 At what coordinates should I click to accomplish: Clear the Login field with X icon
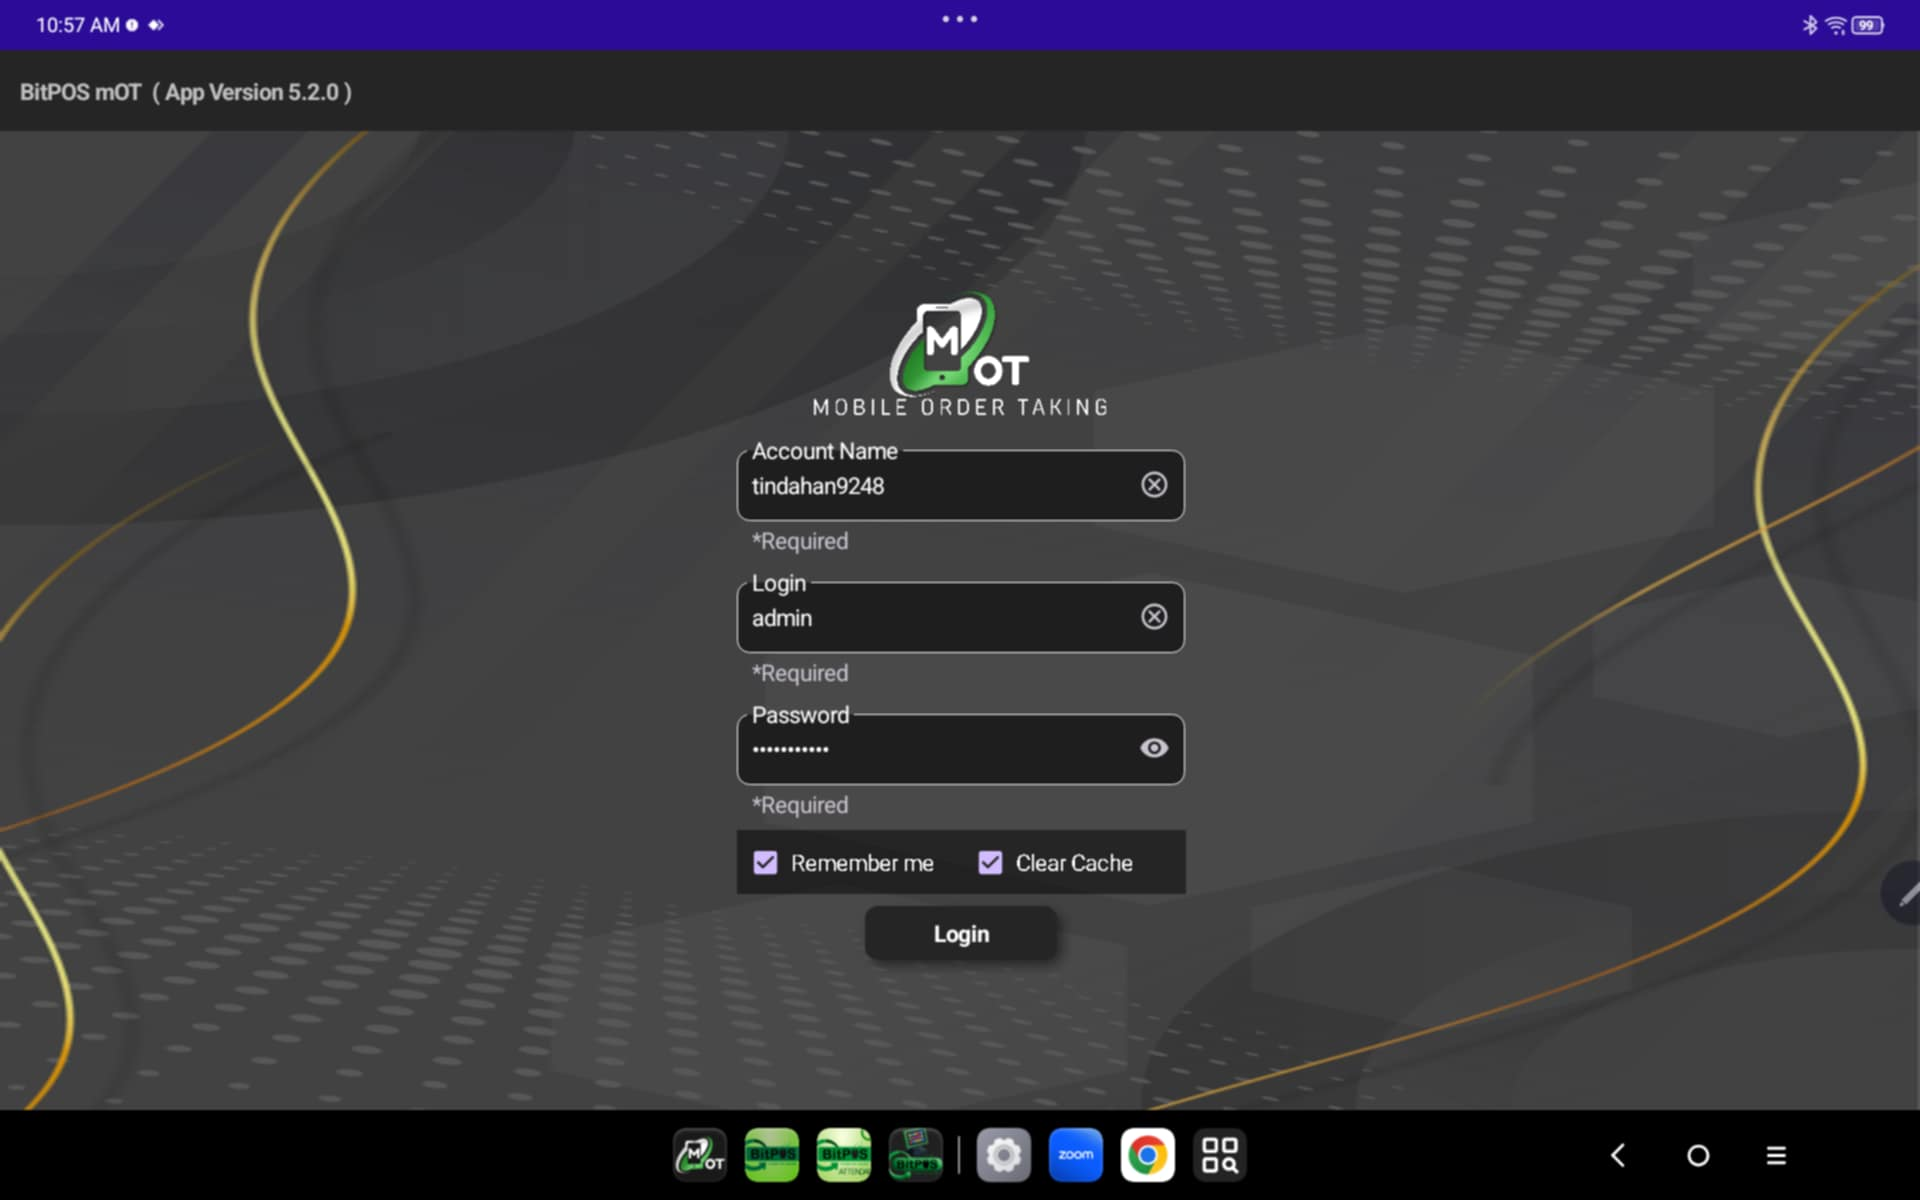click(1154, 617)
